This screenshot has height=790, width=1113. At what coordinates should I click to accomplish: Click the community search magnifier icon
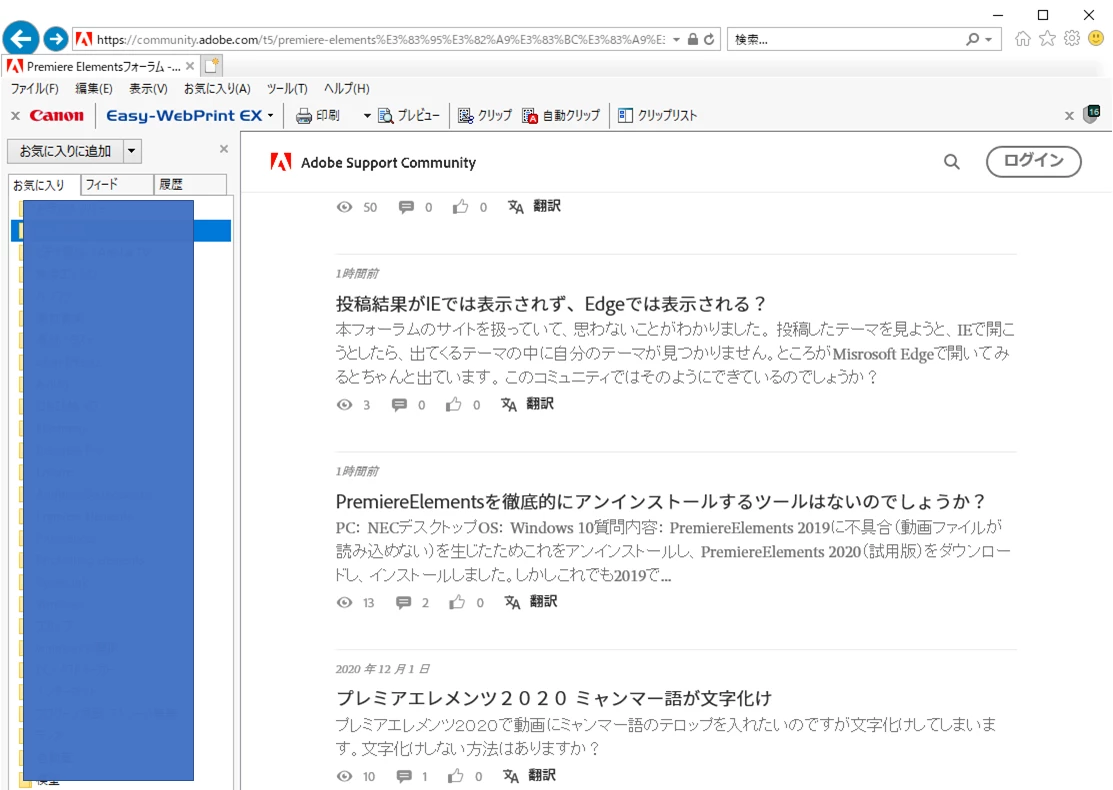952,162
